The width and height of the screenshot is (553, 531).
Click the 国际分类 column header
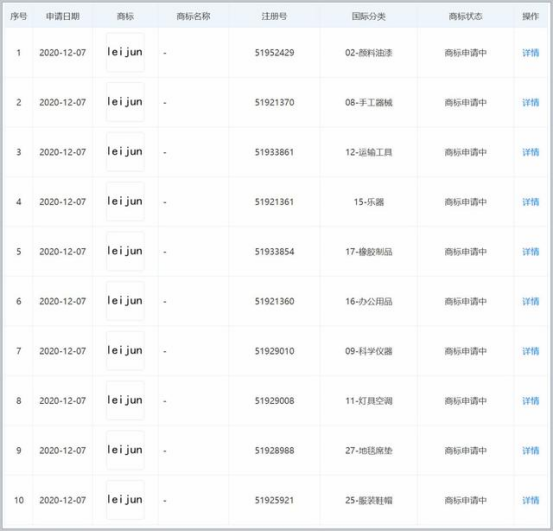coord(369,16)
